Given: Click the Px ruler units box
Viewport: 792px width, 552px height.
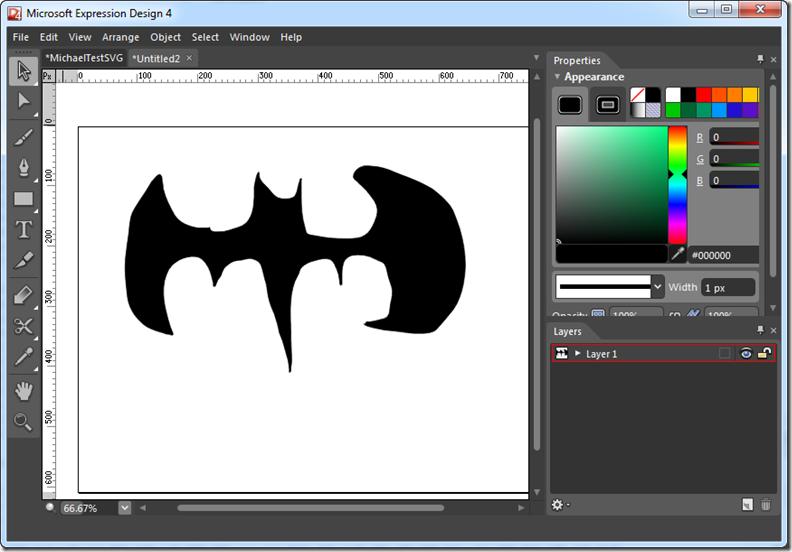Looking at the screenshot, I should coord(47,76).
